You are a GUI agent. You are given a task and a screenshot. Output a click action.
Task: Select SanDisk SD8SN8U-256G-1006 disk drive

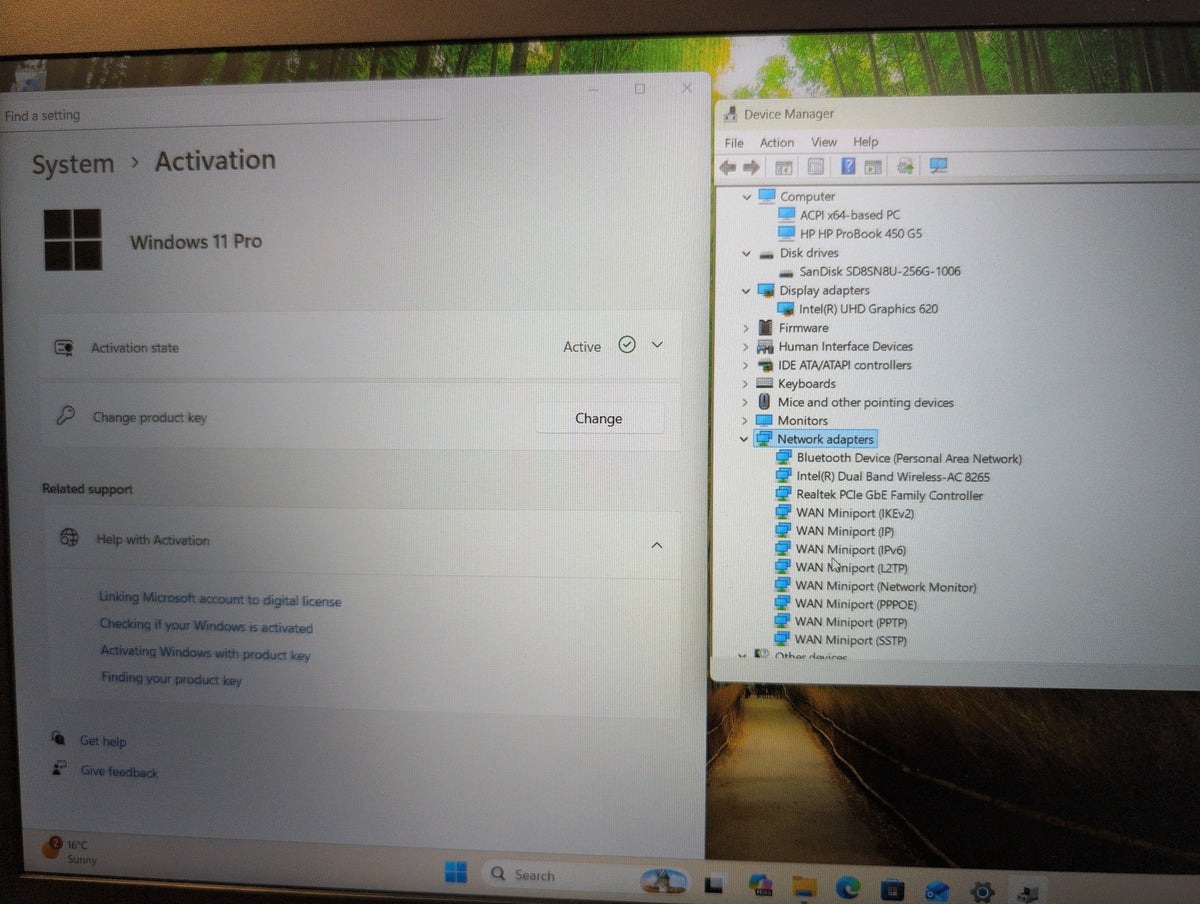pos(880,271)
